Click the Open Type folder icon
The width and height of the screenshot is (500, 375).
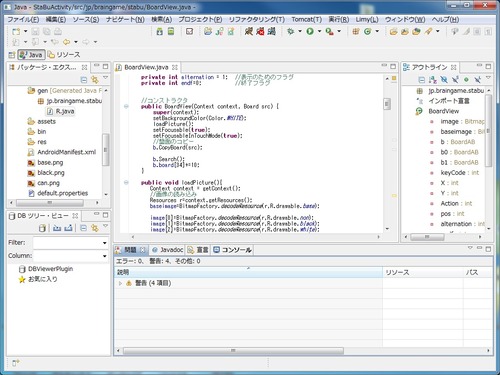tap(394, 31)
